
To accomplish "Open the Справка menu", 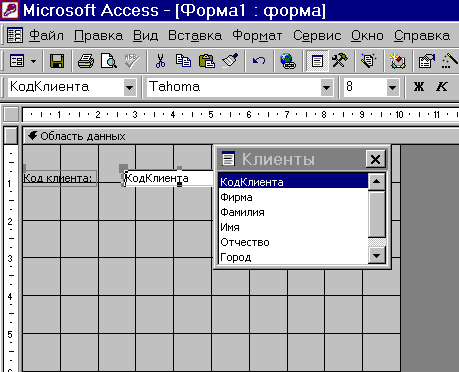I will pos(422,35).
